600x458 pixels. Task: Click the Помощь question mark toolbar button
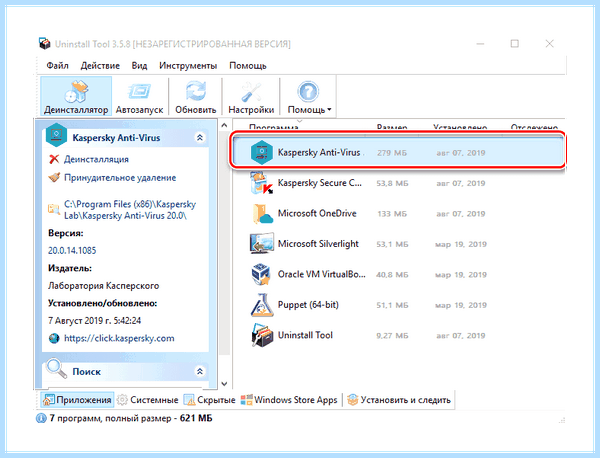coord(308,96)
